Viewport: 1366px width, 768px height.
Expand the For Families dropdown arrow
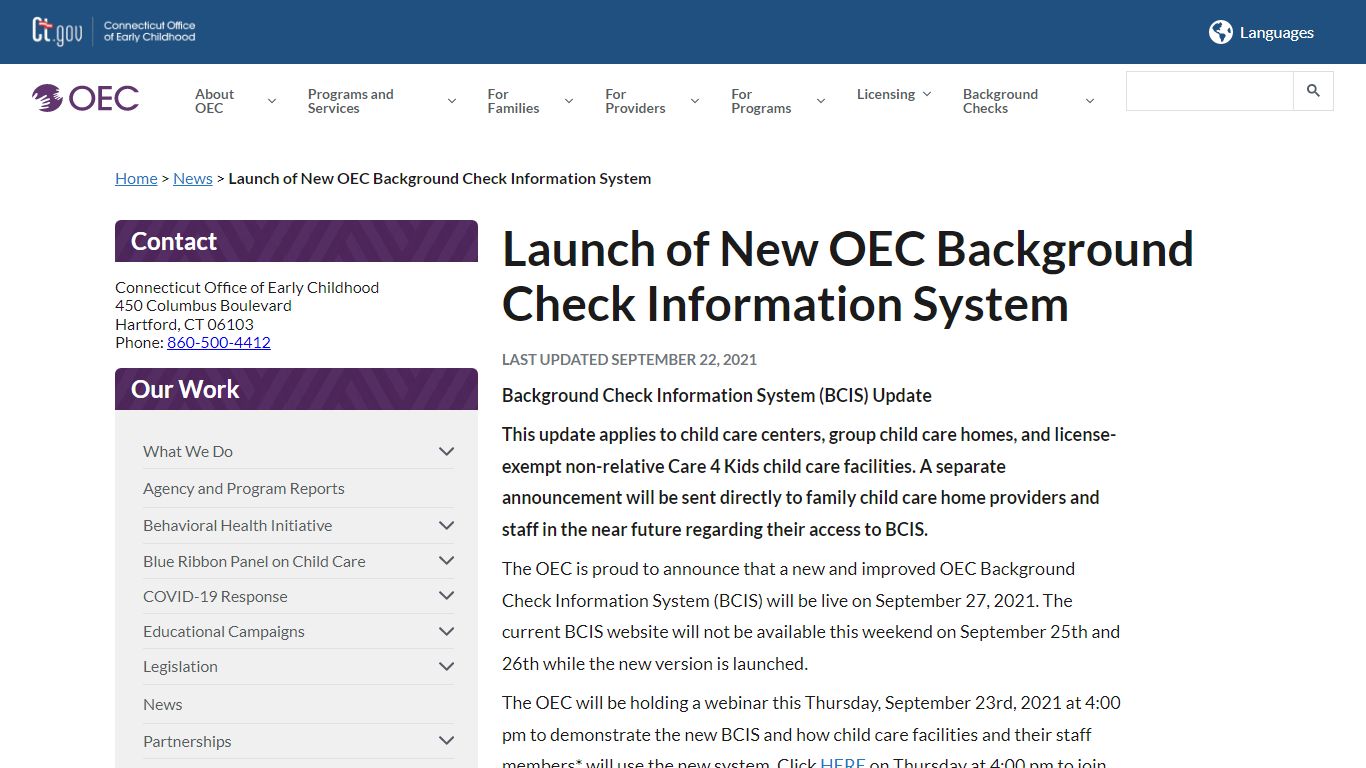point(568,101)
